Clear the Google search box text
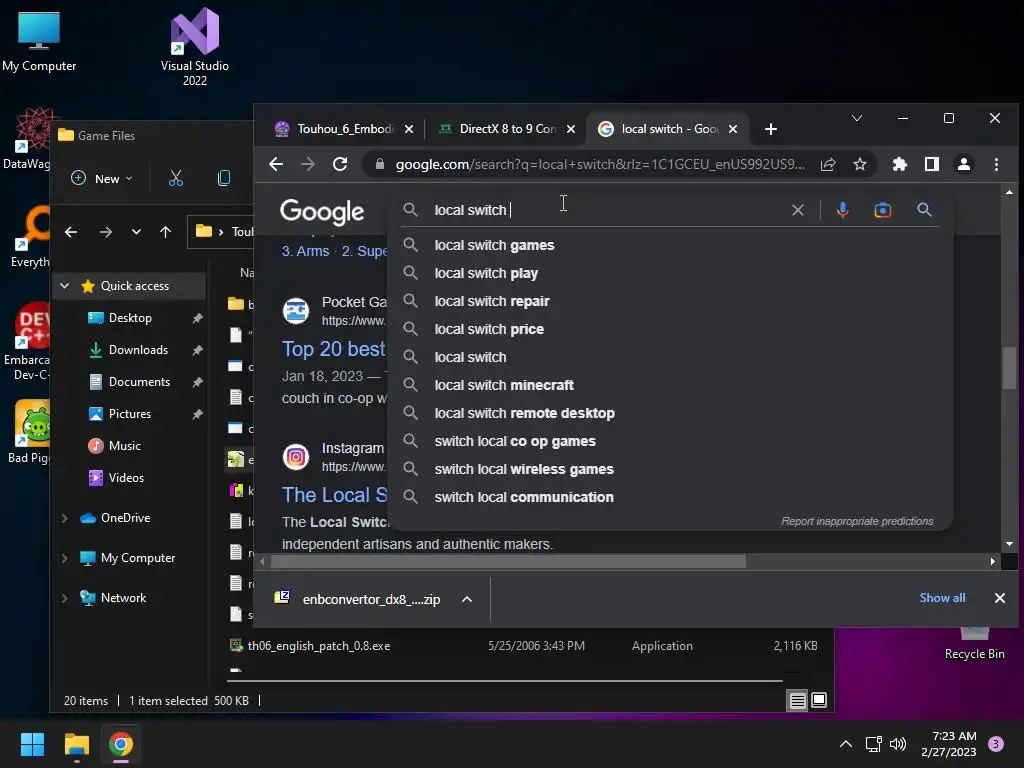The width and height of the screenshot is (1024, 768). pyautogui.click(x=797, y=210)
